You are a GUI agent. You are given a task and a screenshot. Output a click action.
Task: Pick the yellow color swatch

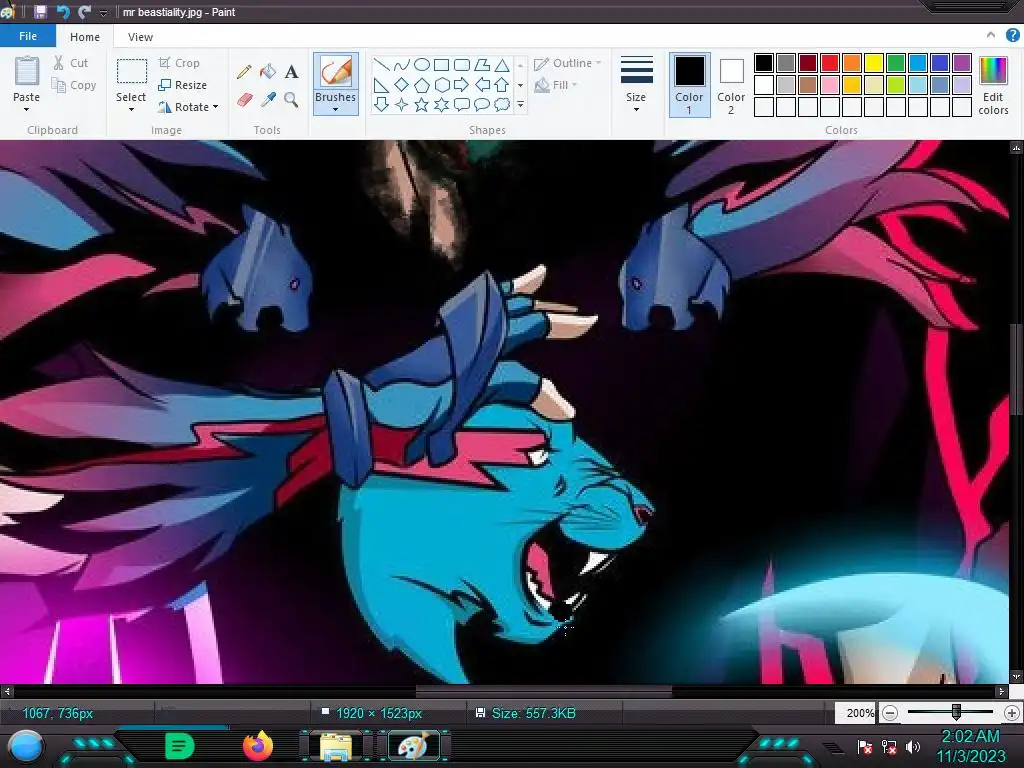coord(874,63)
